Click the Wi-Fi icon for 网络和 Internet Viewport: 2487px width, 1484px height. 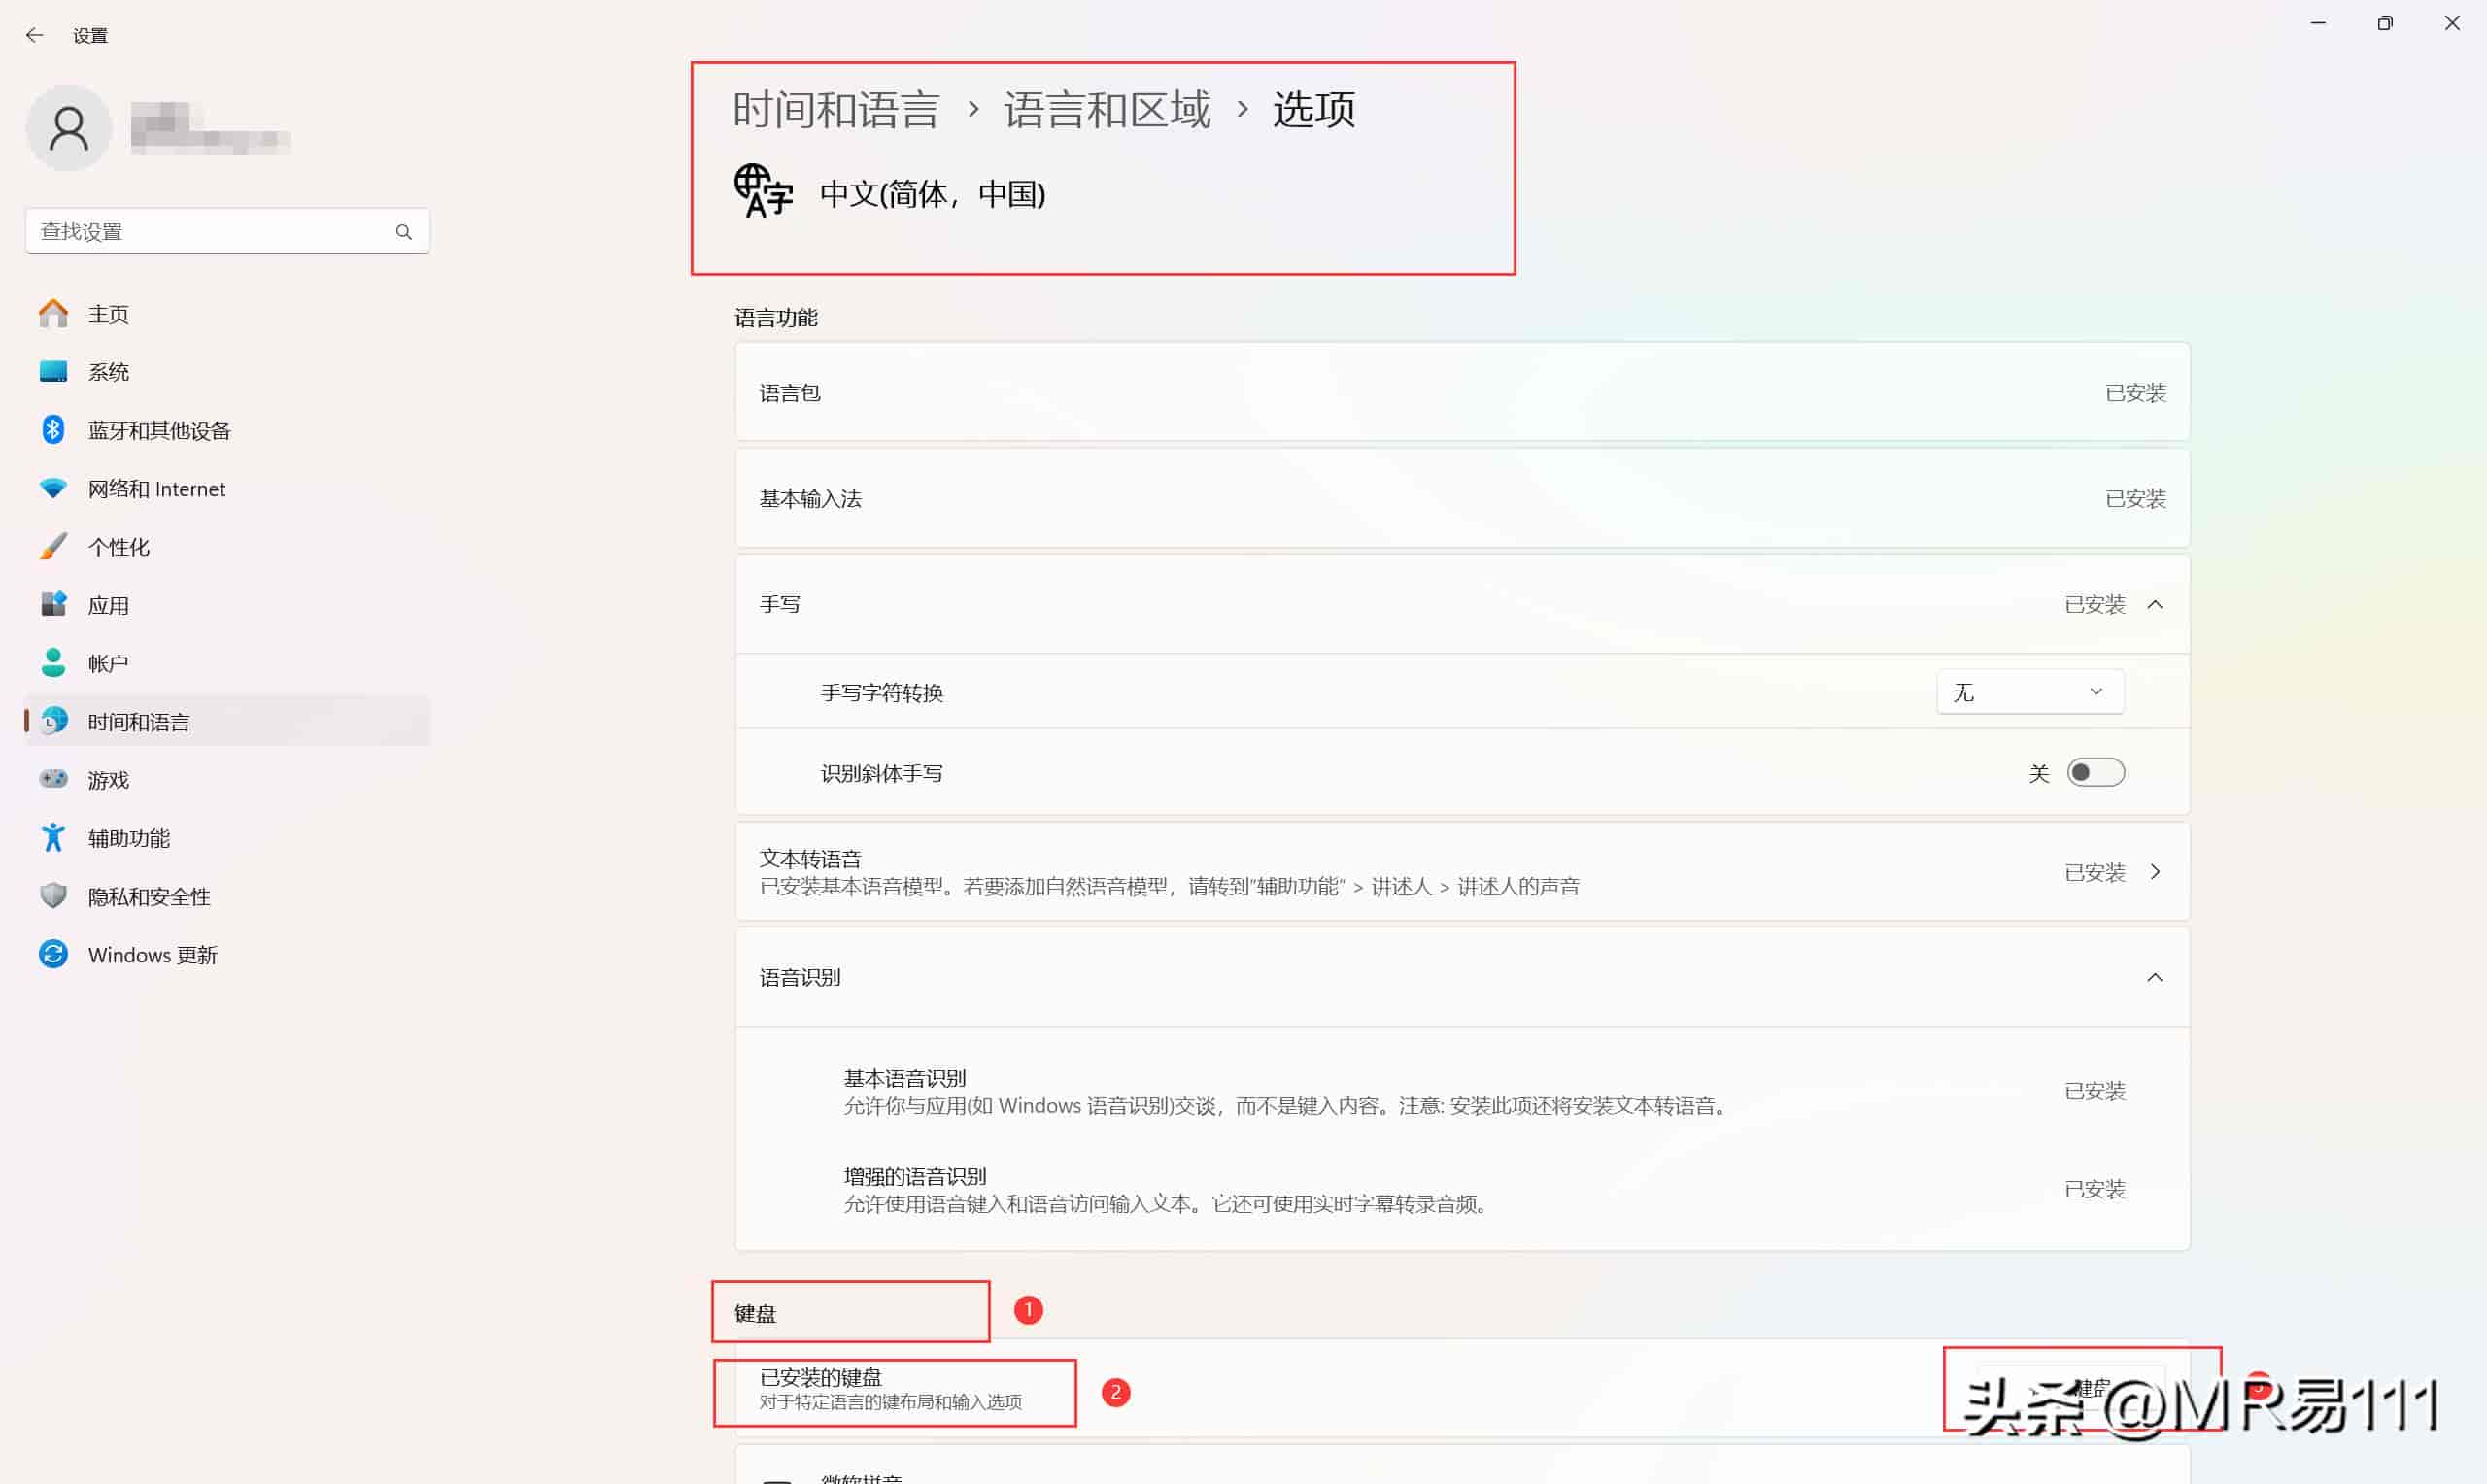pyautogui.click(x=53, y=488)
